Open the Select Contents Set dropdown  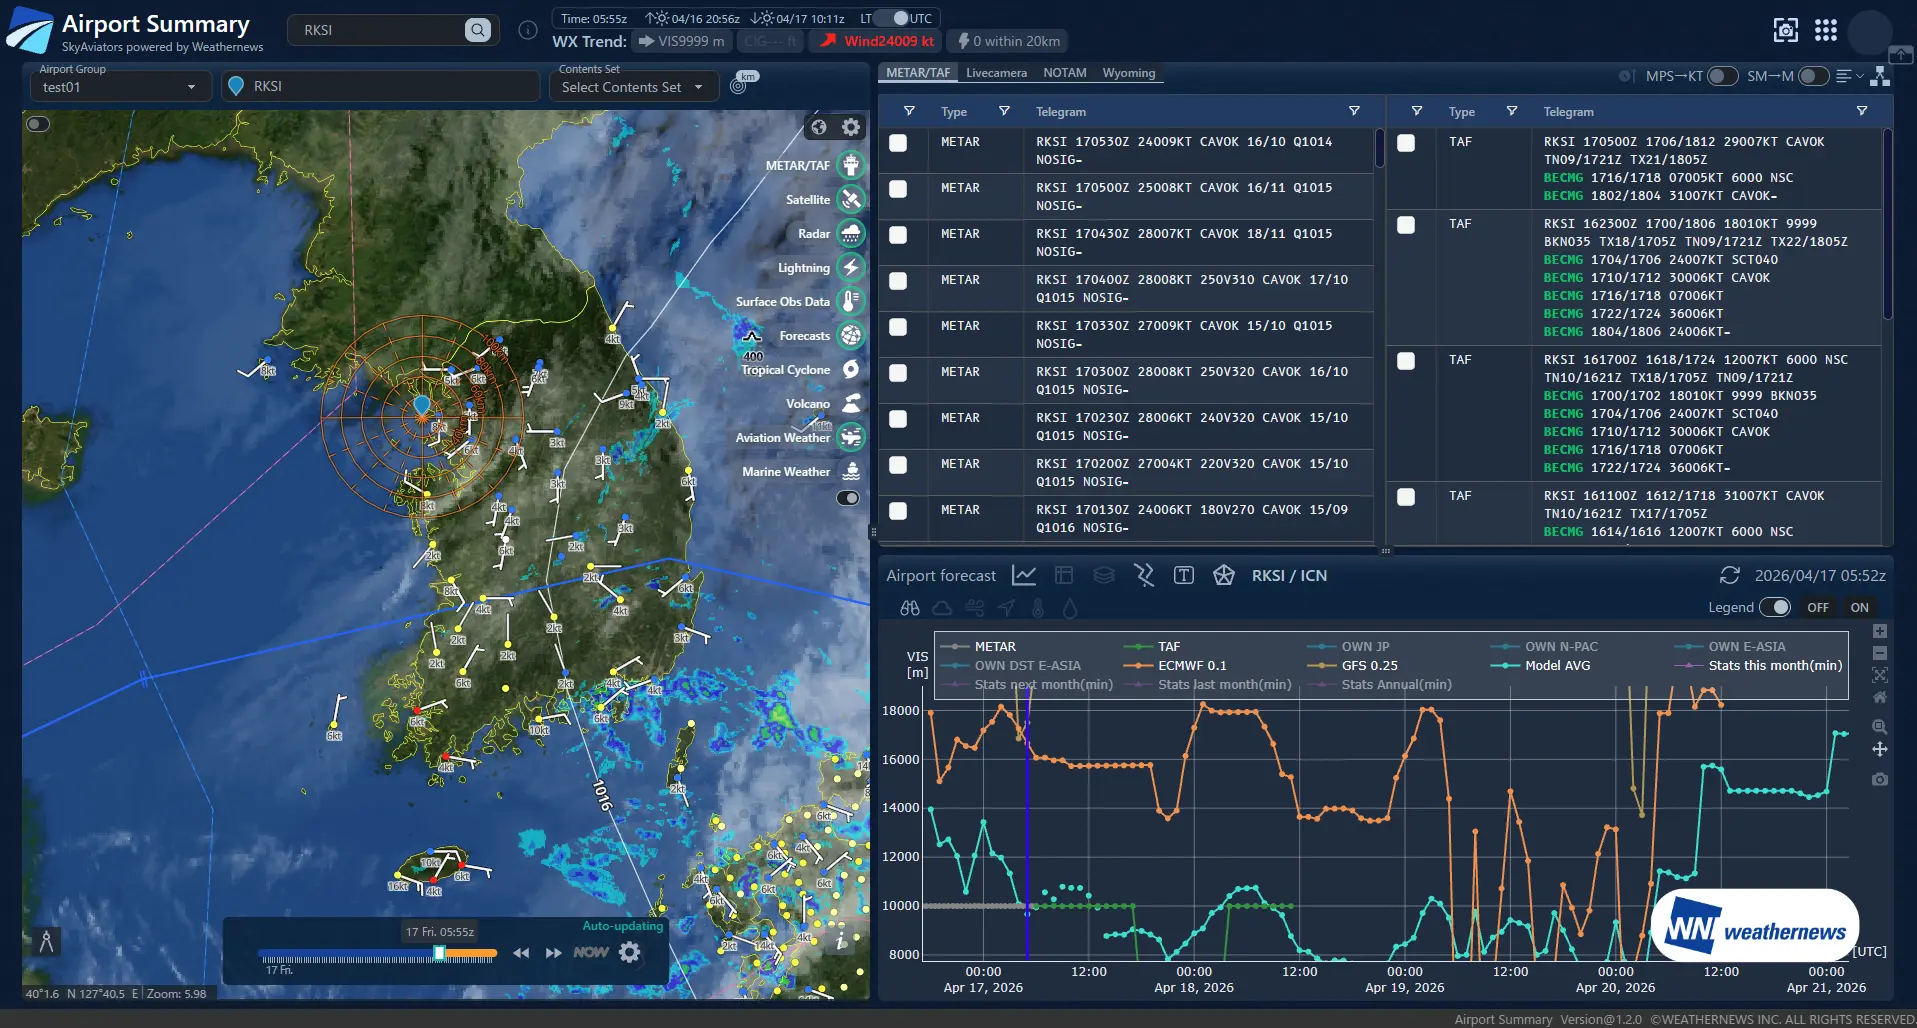(632, 87)
